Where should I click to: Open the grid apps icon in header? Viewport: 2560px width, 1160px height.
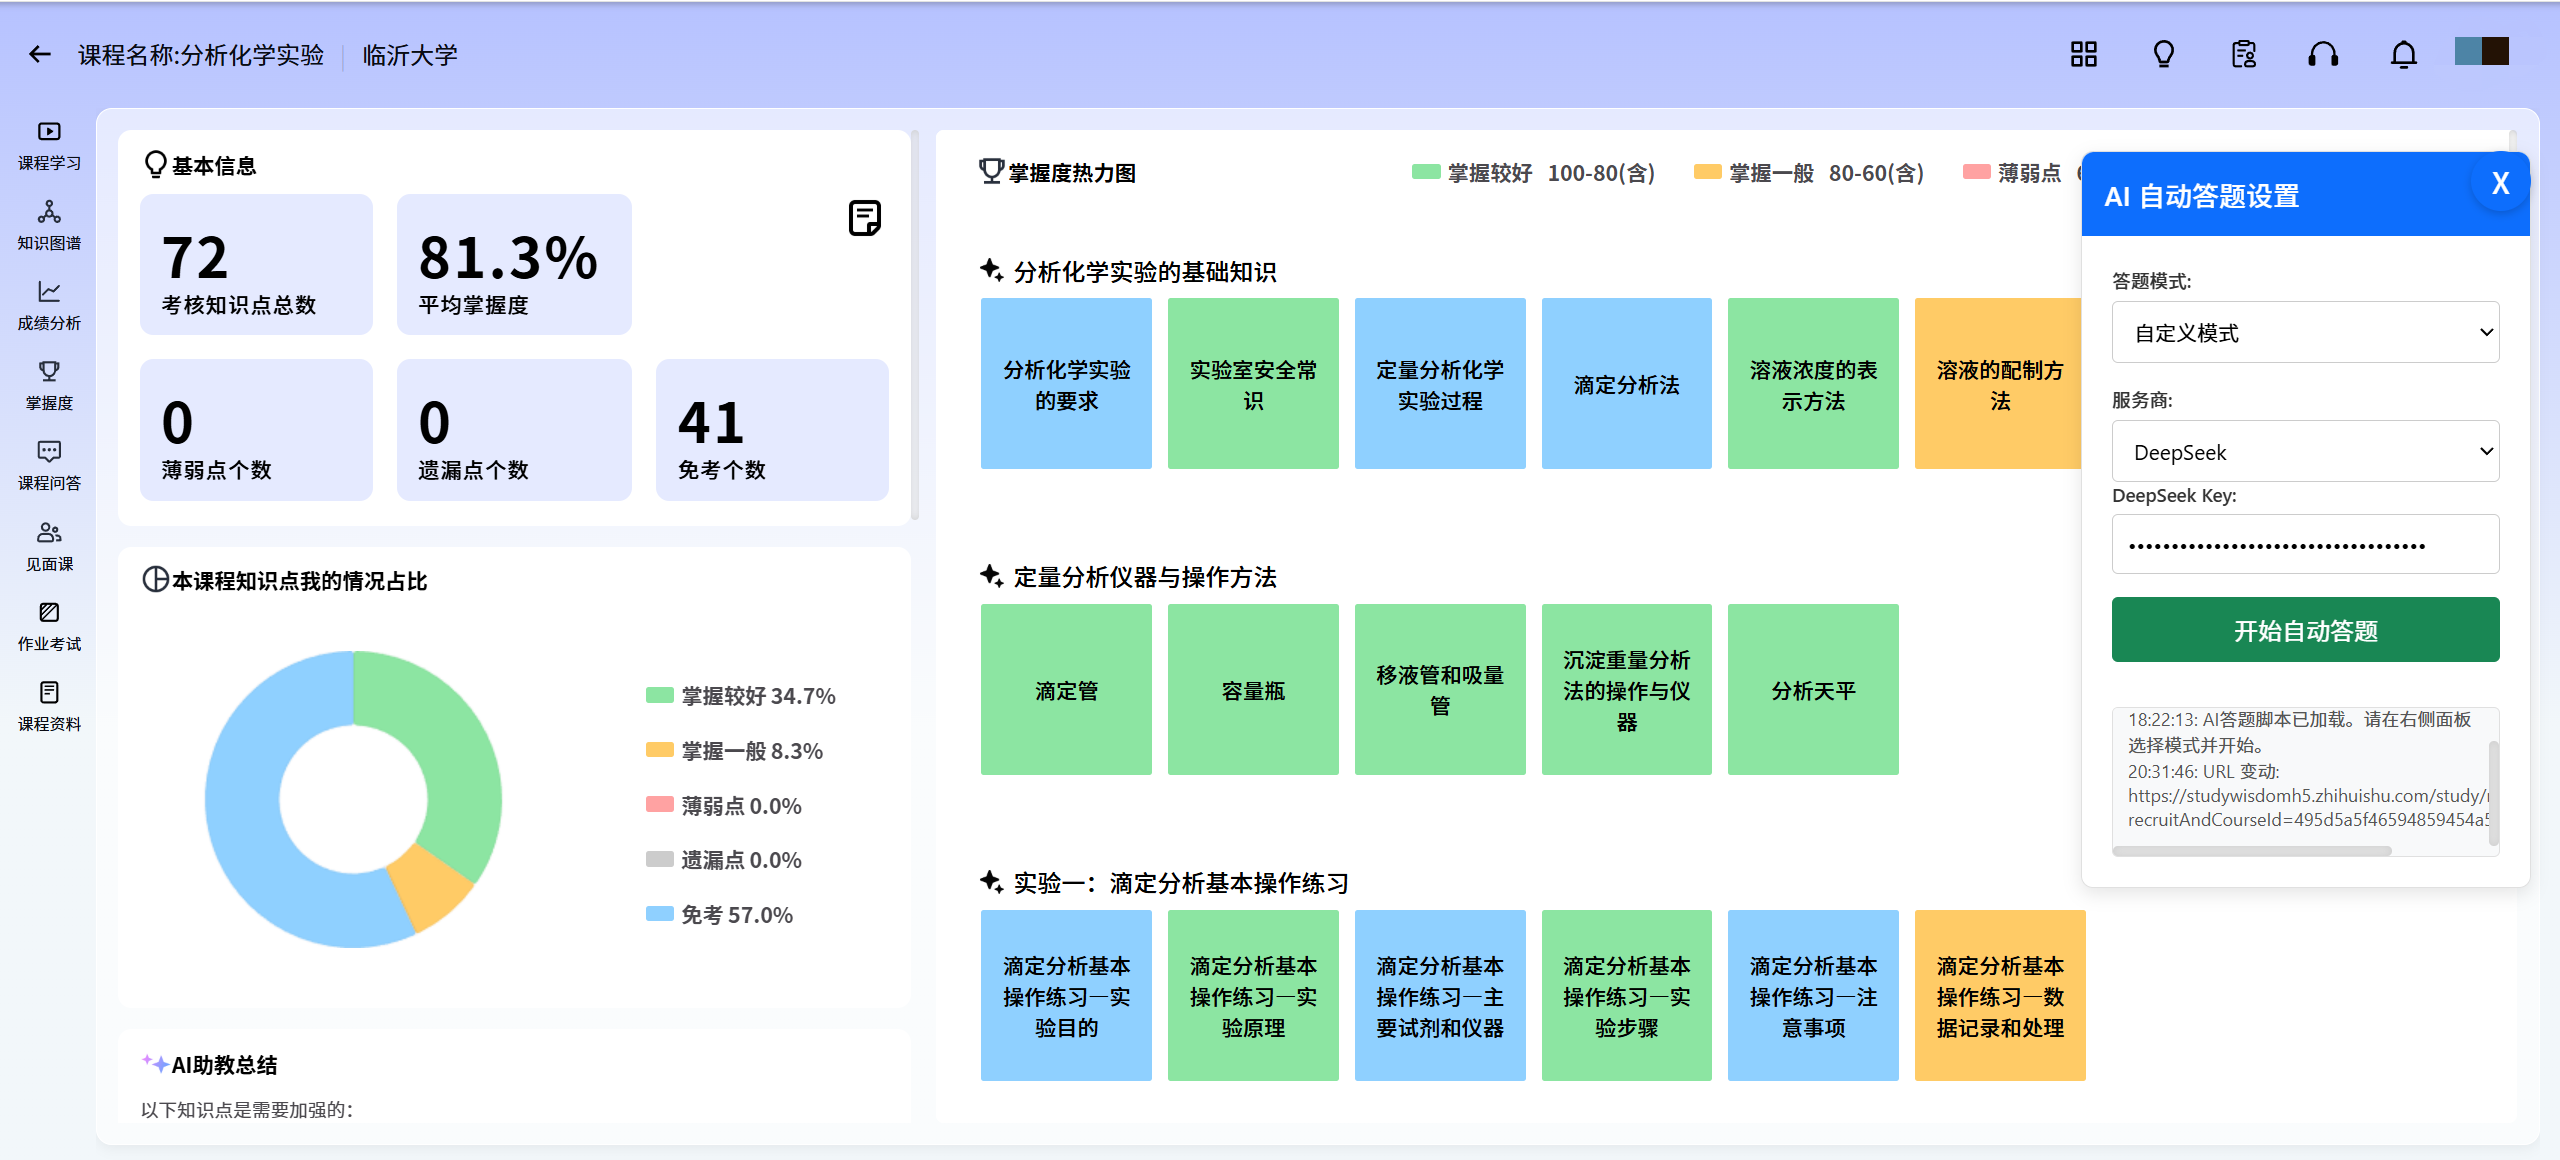pos(2083,55)
